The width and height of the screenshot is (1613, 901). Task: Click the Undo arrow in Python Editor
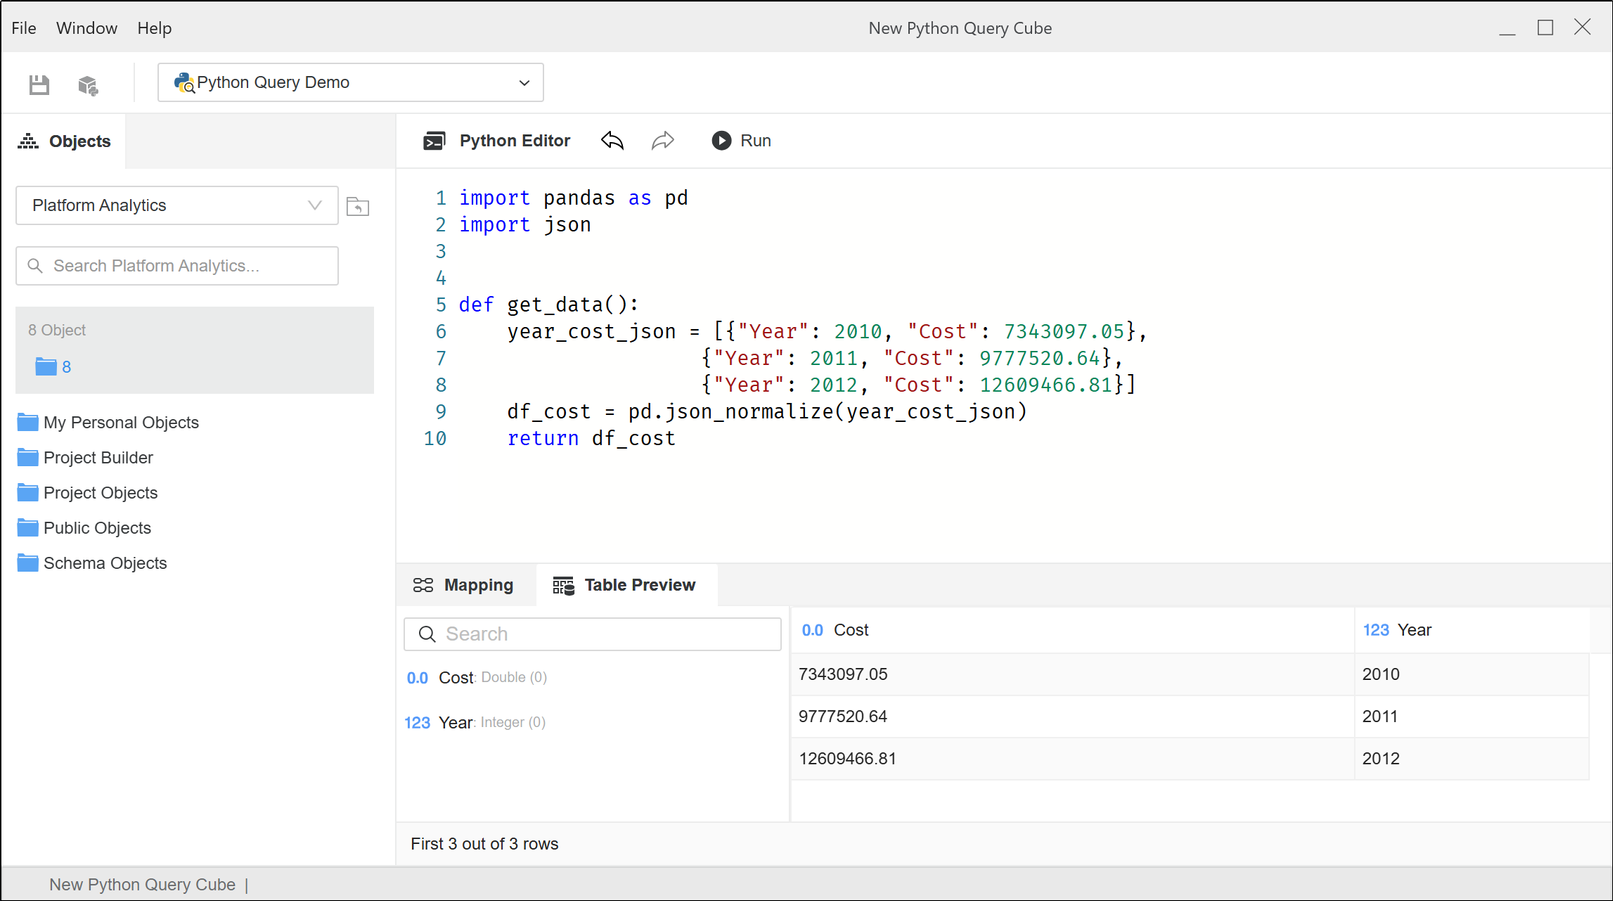[x=612, y=141]
